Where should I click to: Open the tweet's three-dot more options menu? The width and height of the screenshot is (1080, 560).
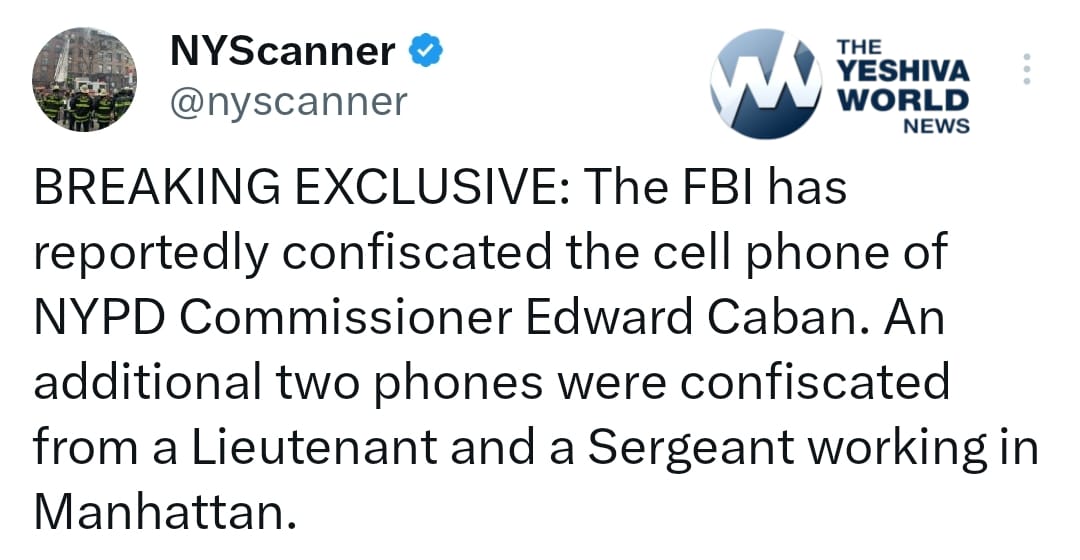1027,69
